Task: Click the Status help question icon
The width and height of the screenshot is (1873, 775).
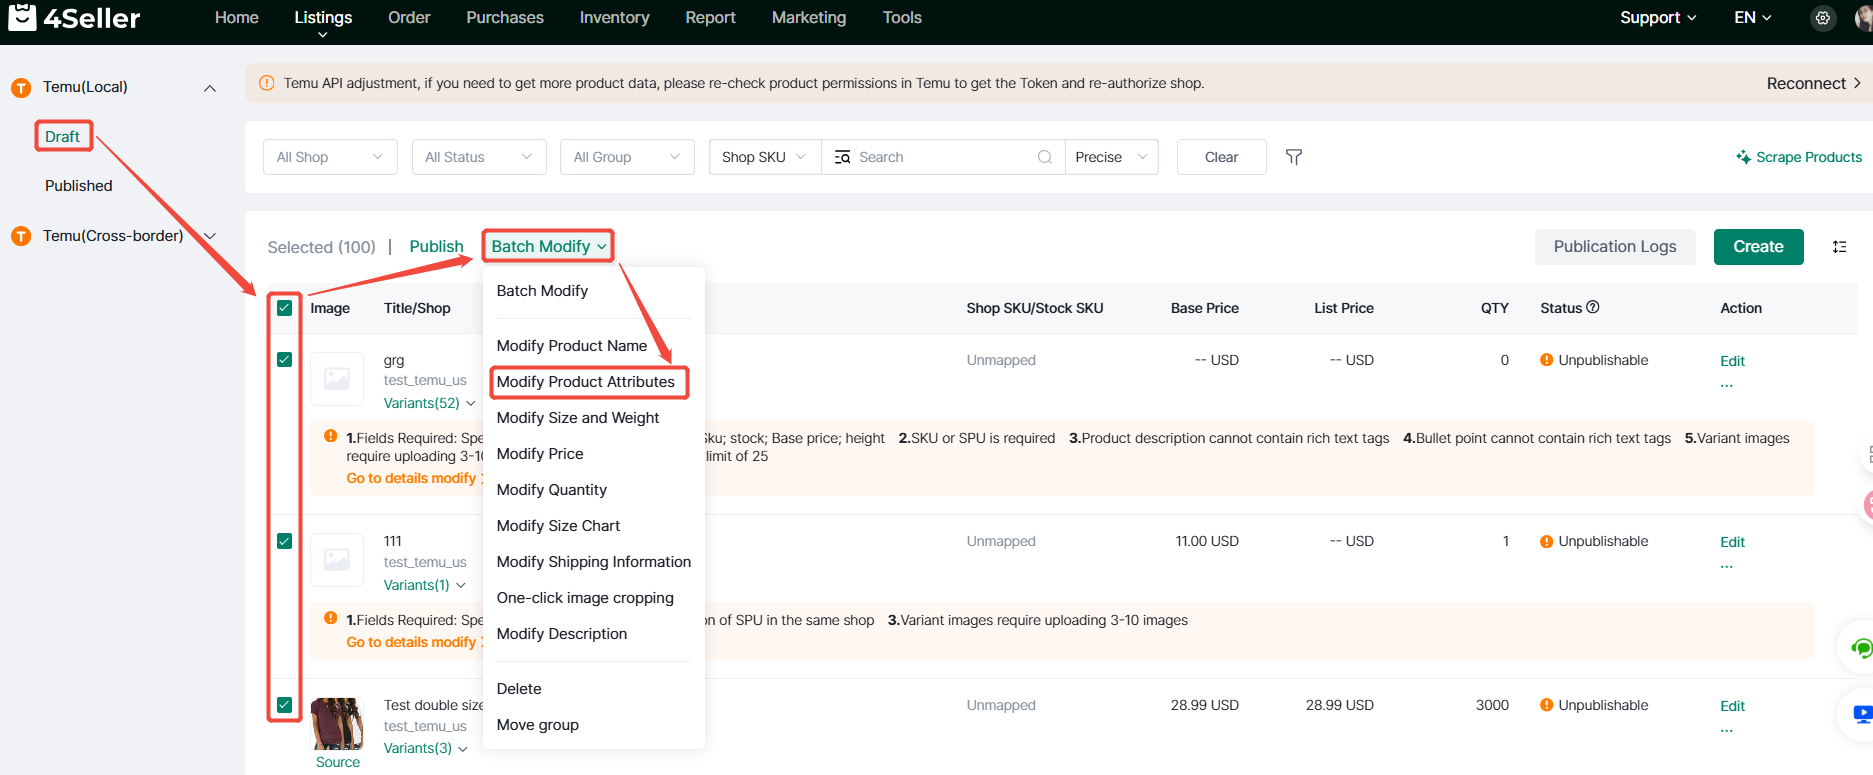Action: (1593, 307)
